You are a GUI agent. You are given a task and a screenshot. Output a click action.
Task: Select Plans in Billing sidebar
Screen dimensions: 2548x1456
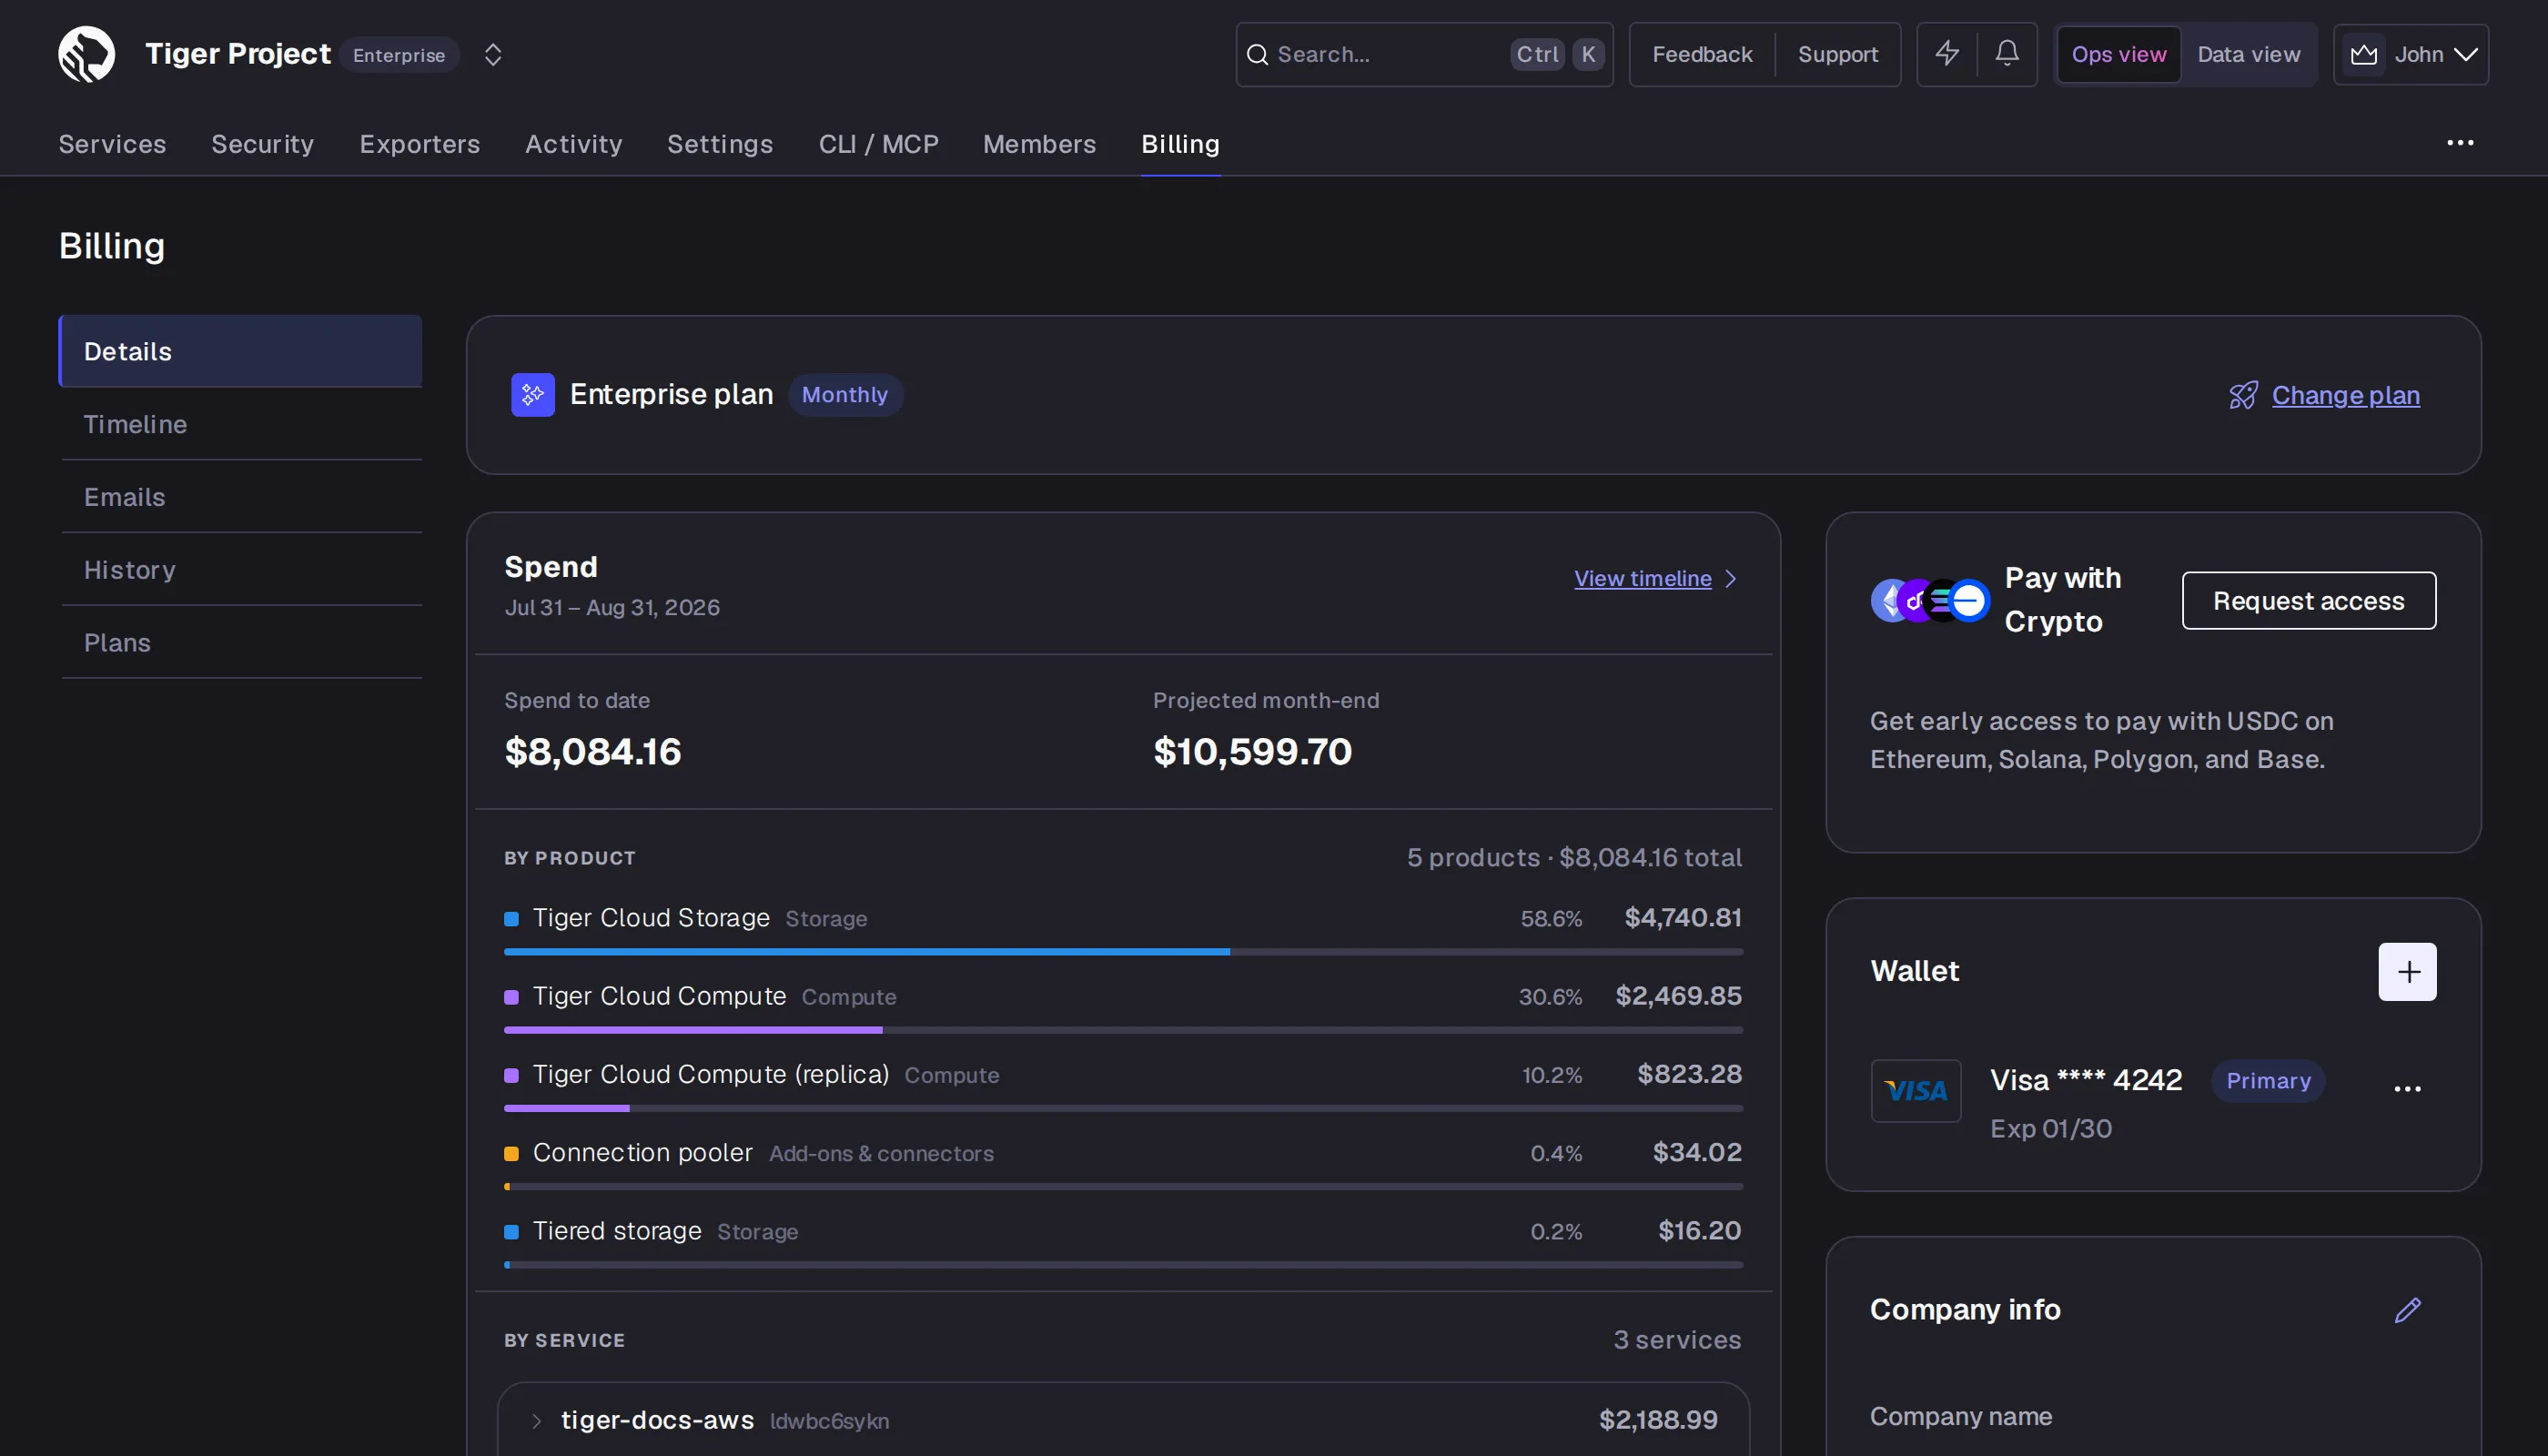[x=240, y=643]
